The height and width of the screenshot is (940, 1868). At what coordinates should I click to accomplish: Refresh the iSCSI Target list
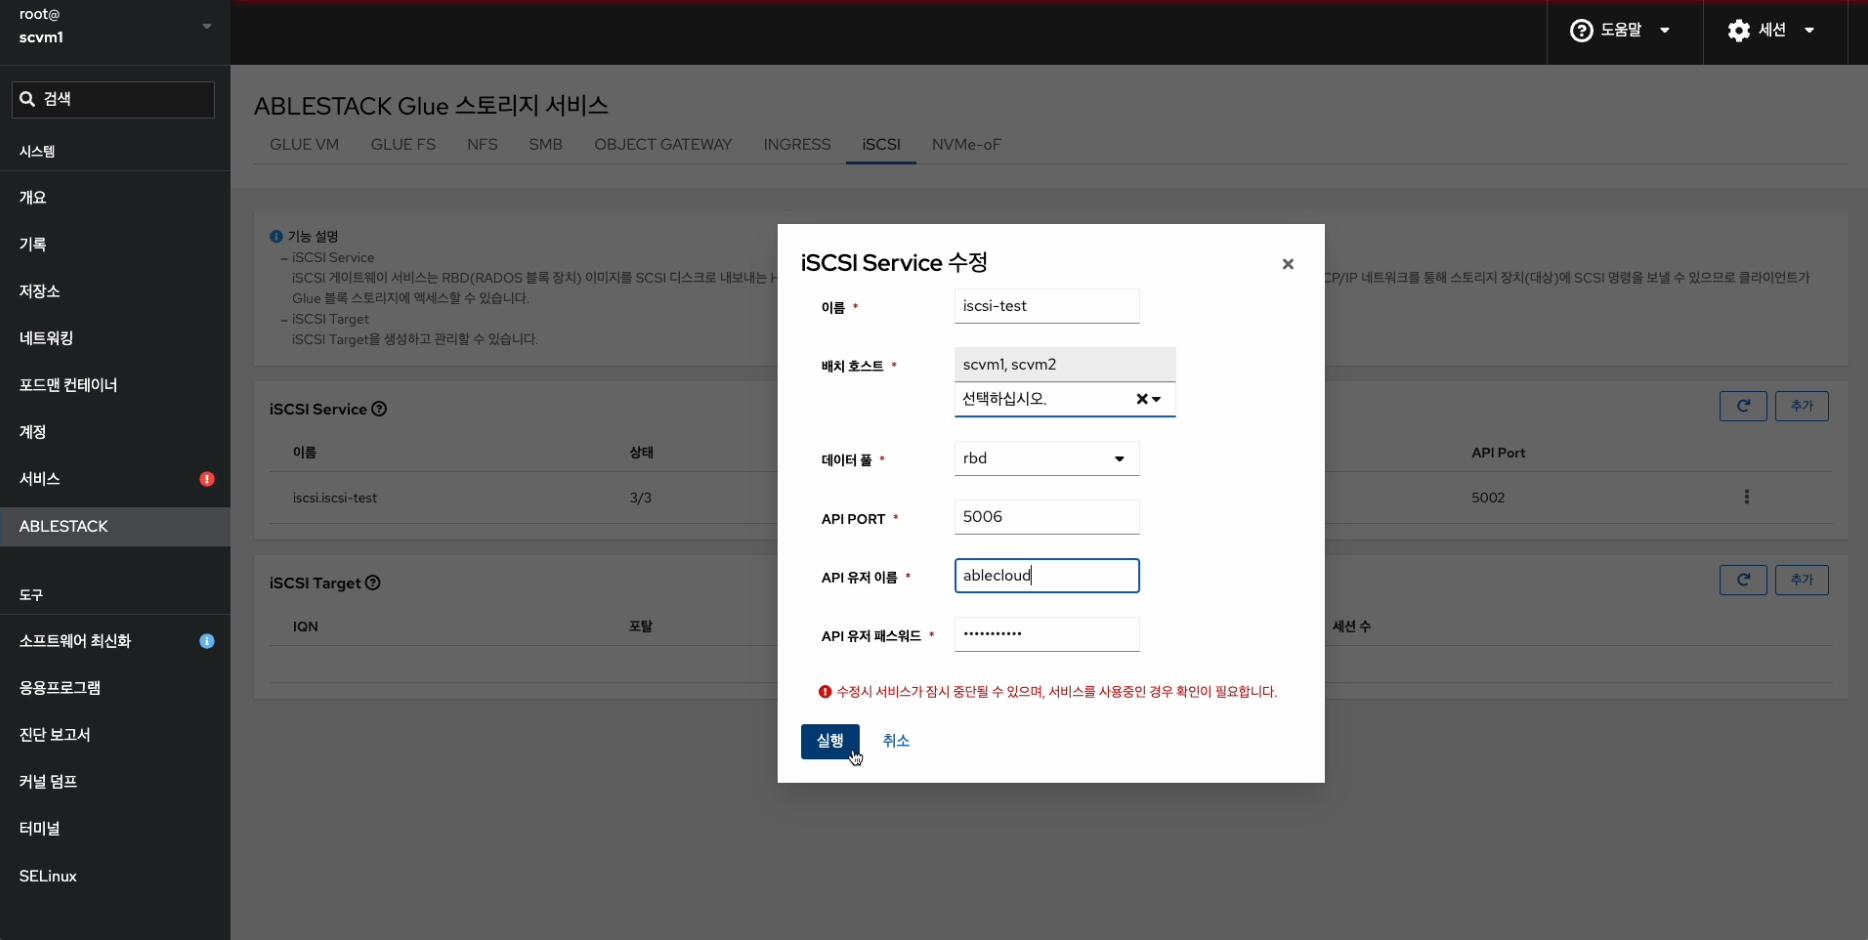click(1742, 580)
